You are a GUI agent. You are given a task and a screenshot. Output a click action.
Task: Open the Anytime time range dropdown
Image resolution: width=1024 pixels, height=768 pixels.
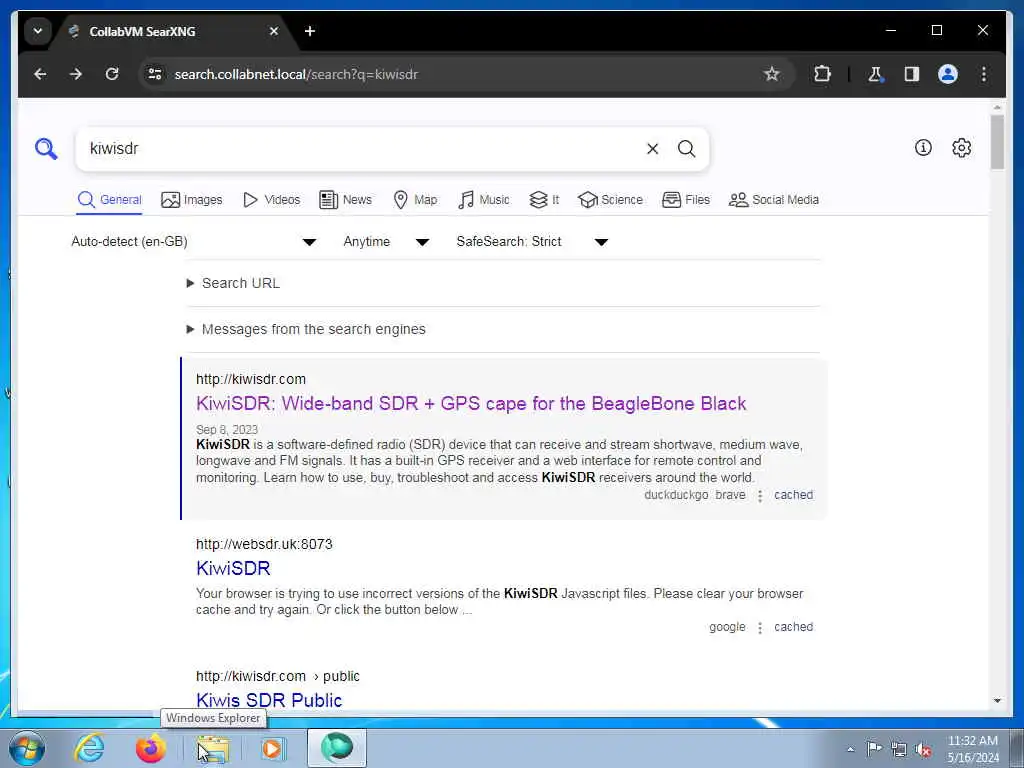(387, 242)
